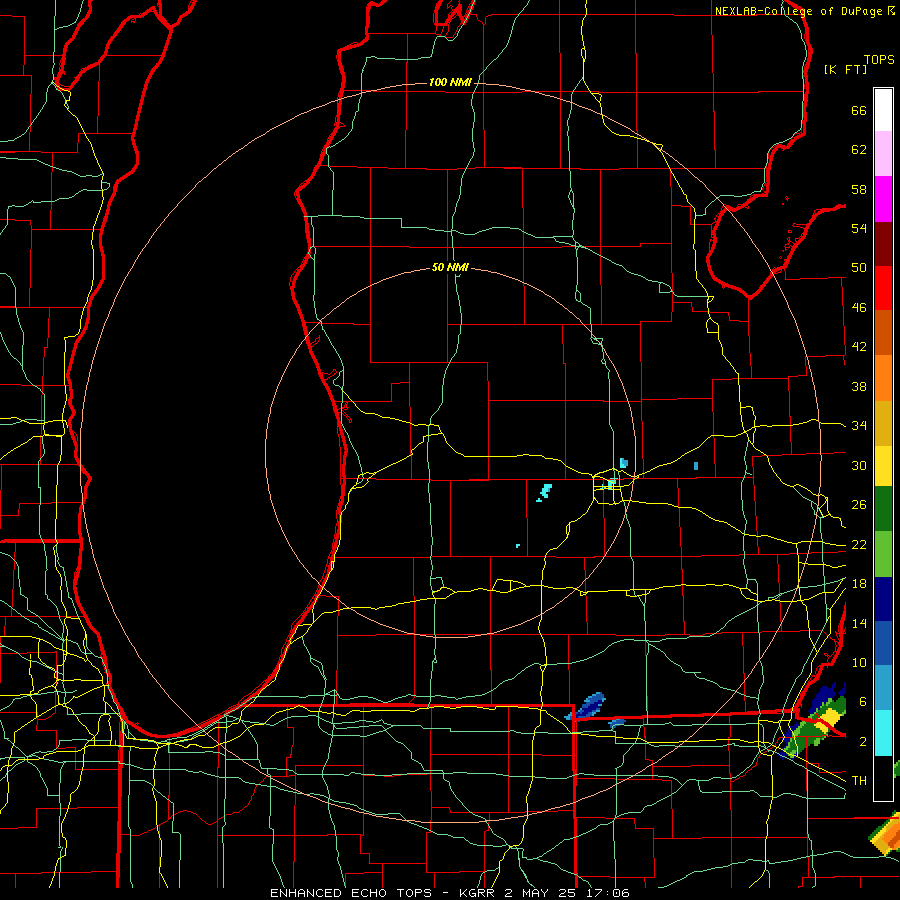900x900 pixels.
Task: Pick the bright red legend swatch
Action: tap(883, 288)
